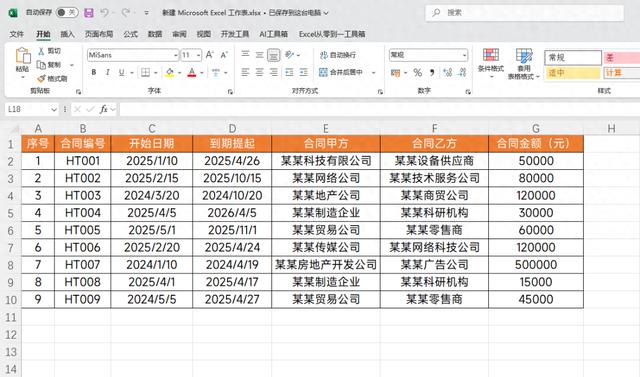Screen dimensions: 640x377
Task: Expand Merge & Center (合并后居中) dropdown arrow
Action: [x=373, y=73]
